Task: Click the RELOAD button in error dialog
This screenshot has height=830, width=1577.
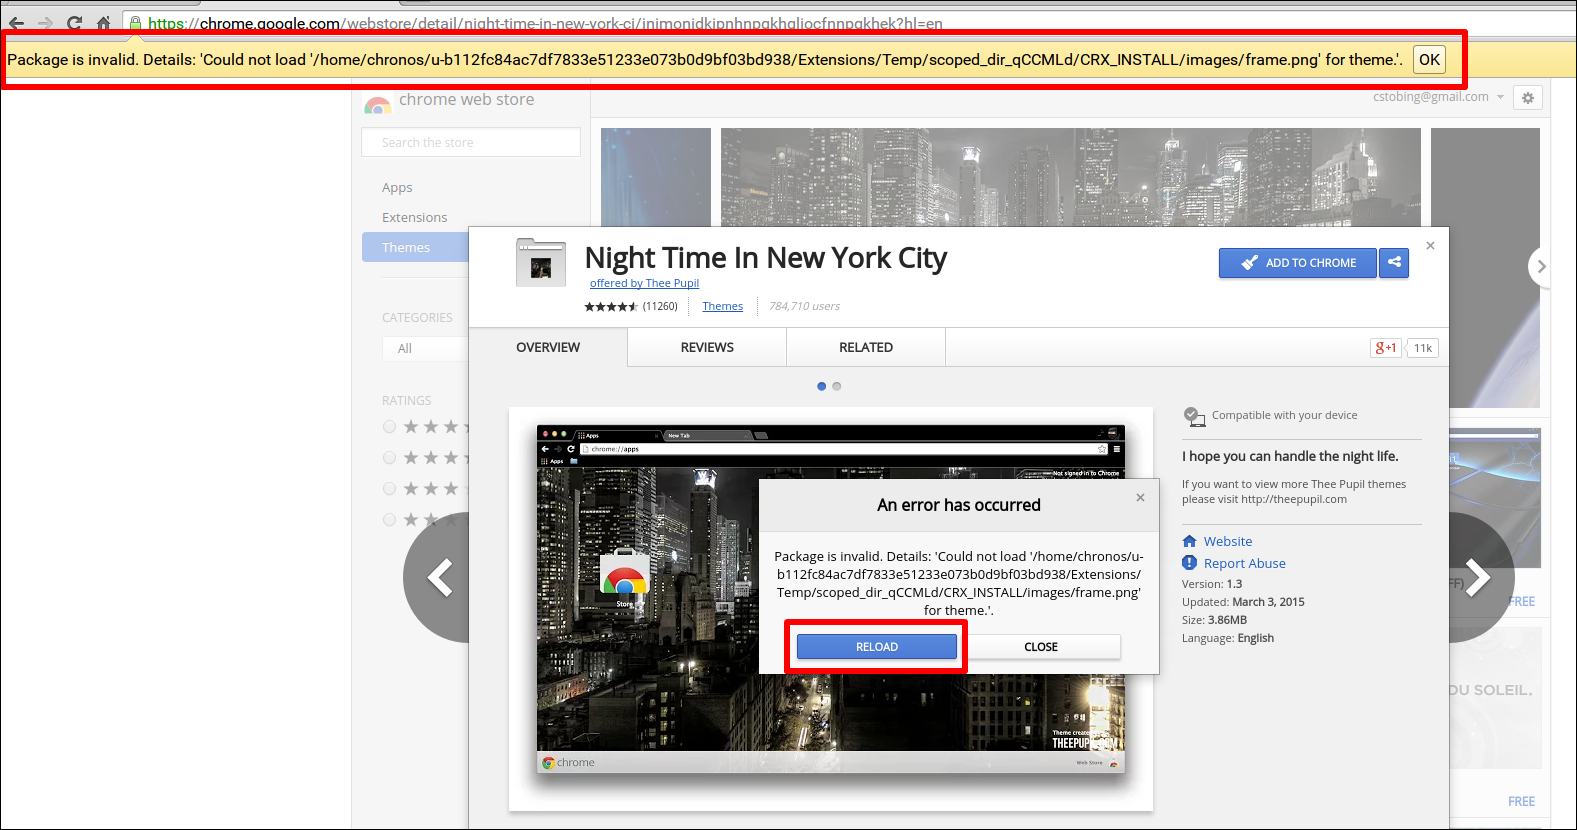Action: coord(877,647)
